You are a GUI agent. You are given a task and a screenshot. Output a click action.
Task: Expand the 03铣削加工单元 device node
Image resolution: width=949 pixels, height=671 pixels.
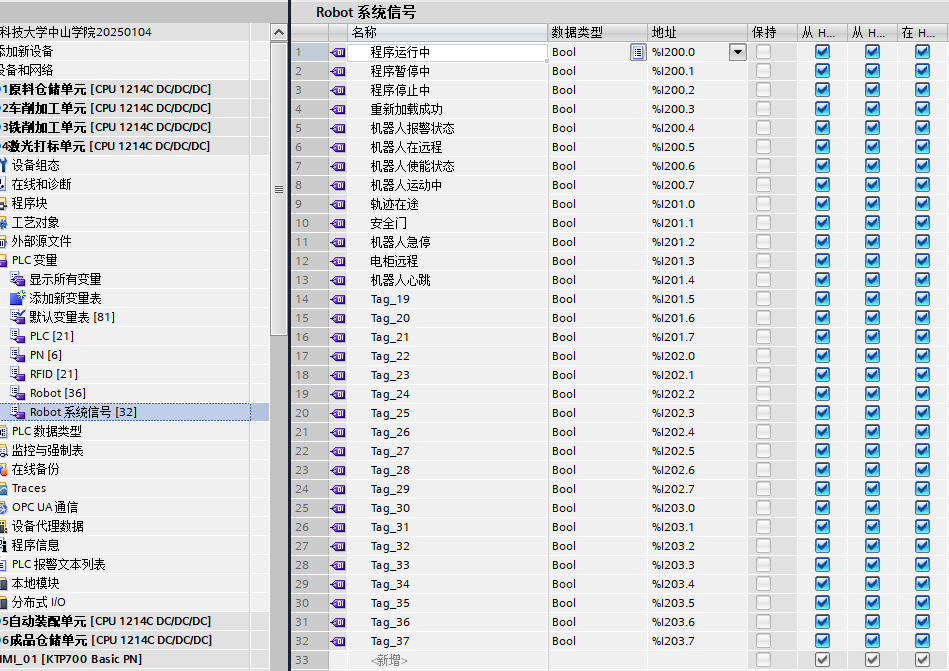point(105,128)
